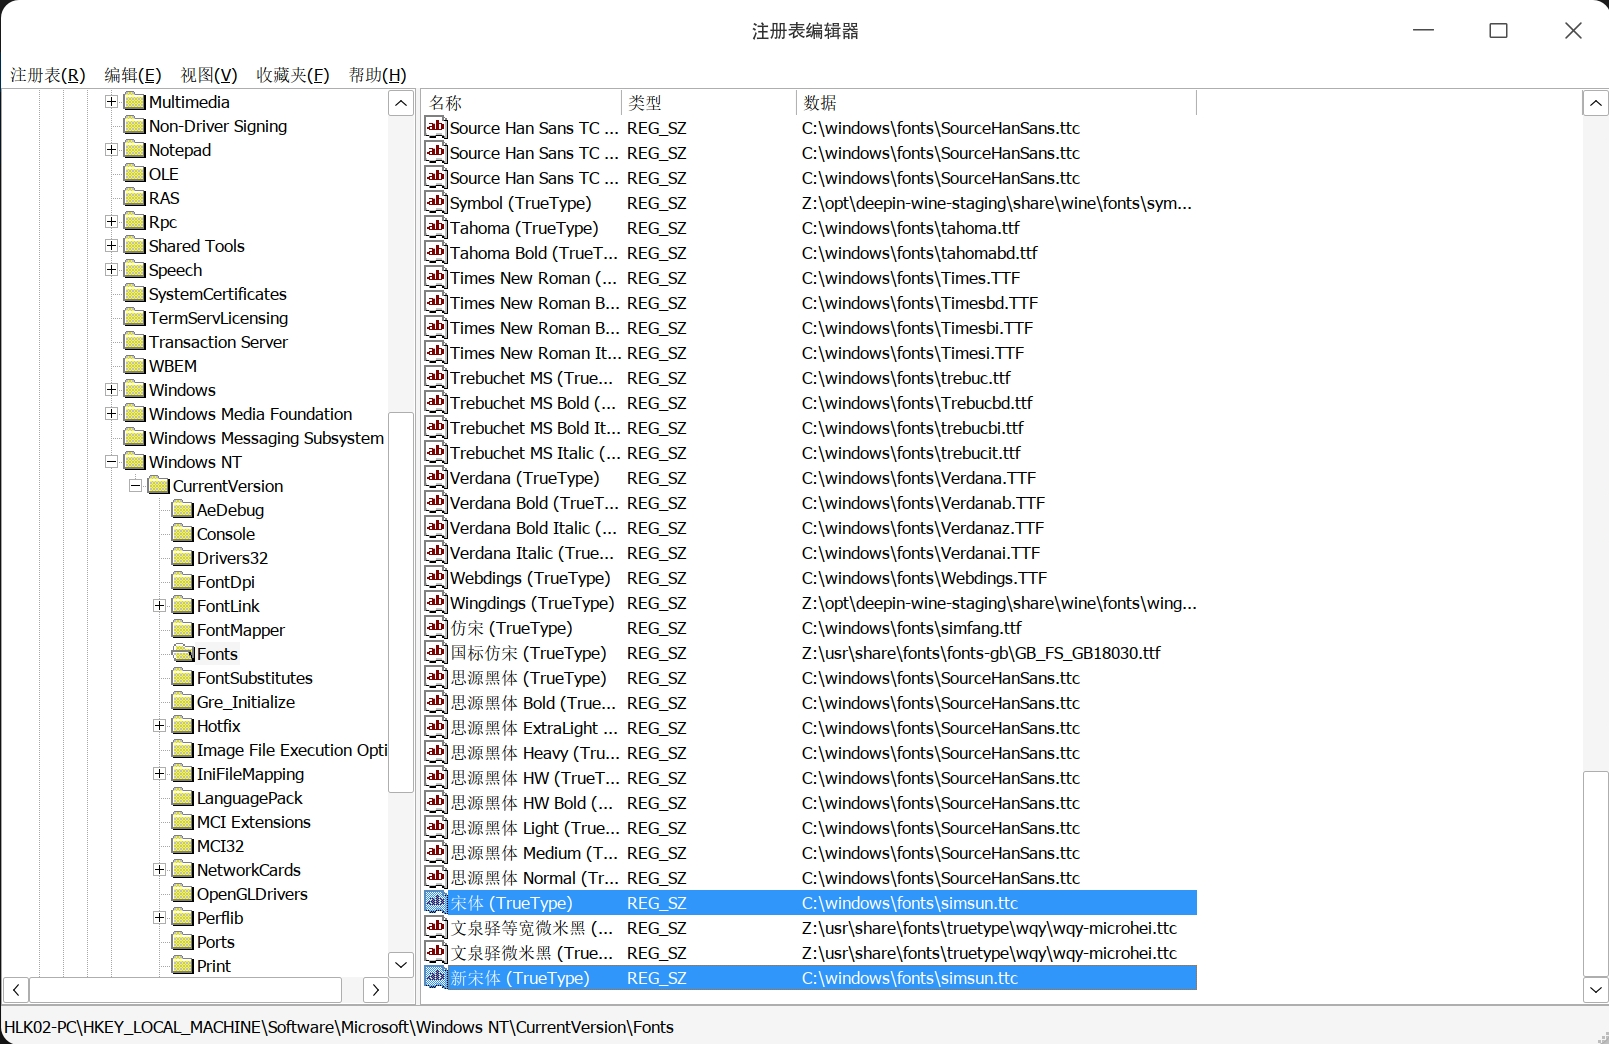Sort by the 类型 column header
The image size is (1609, 1044).
click(709, 102)
